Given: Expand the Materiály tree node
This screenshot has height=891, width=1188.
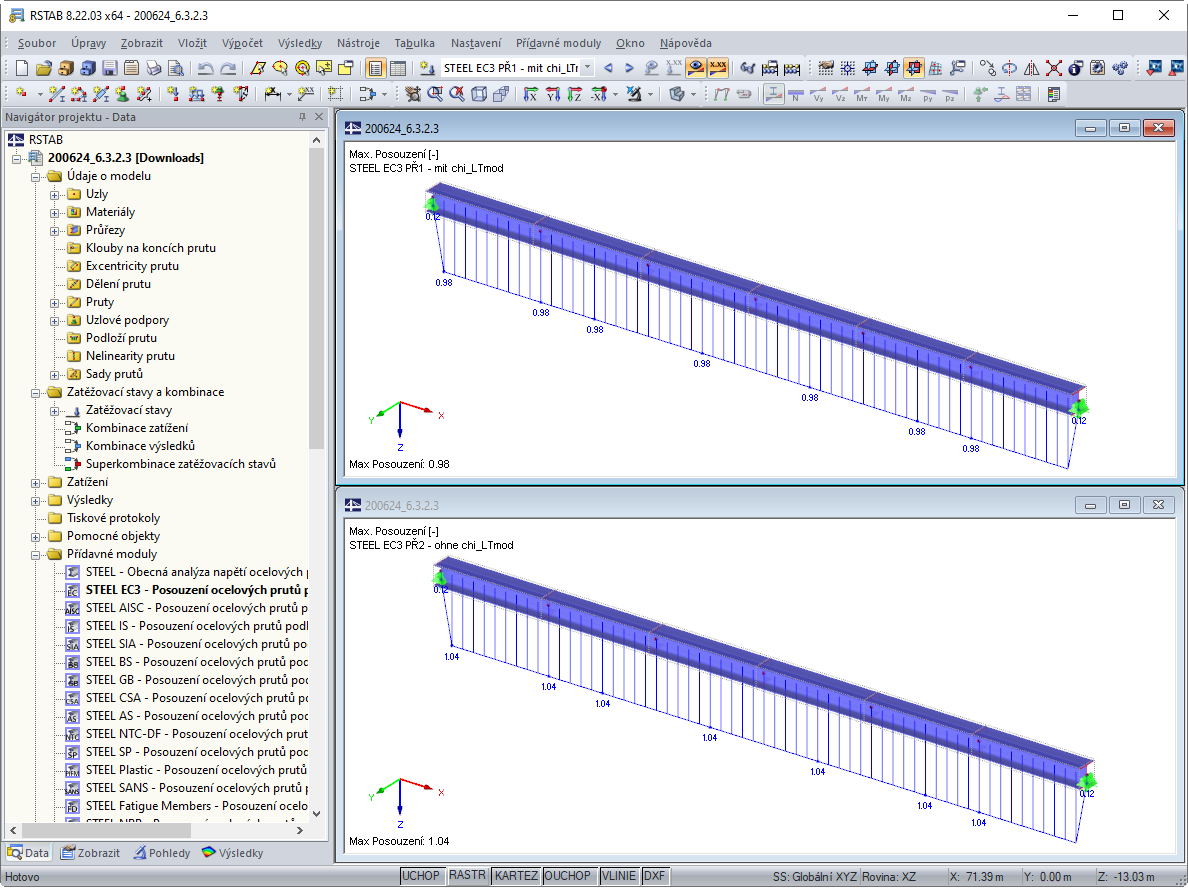Looking at the screenshot, I should tap(55, 213).
